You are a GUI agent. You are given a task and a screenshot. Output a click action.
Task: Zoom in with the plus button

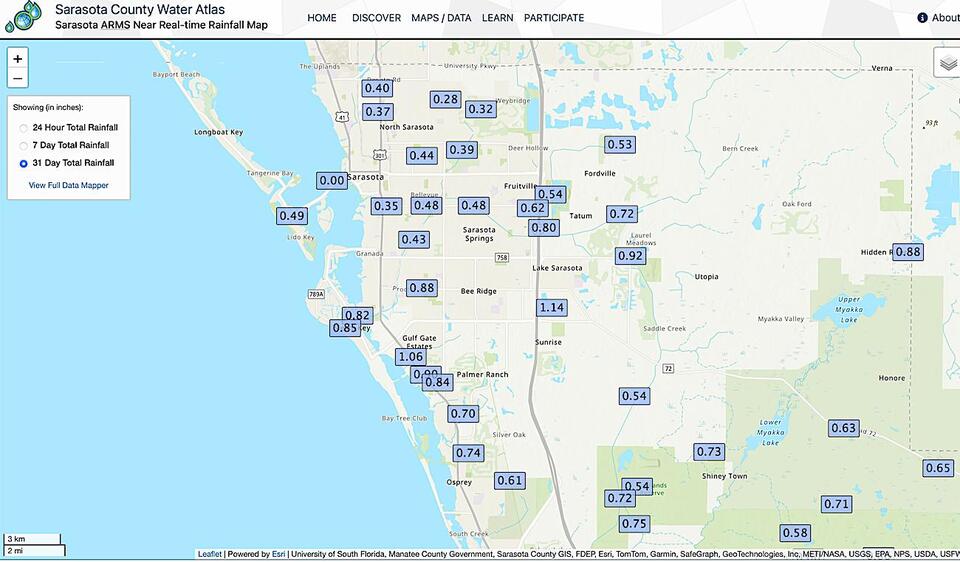[18, 59]
